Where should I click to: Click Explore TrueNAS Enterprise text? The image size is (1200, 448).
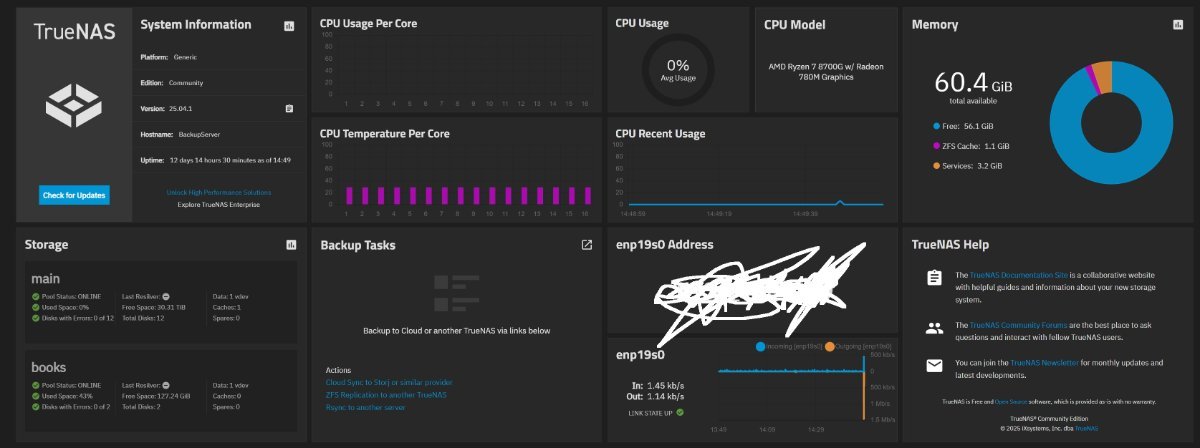point(218,204)
